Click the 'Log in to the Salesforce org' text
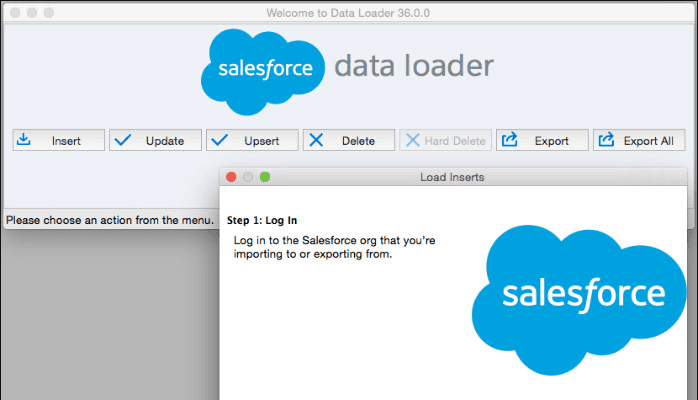The image size is (698, 400). (x=334, y=247)
